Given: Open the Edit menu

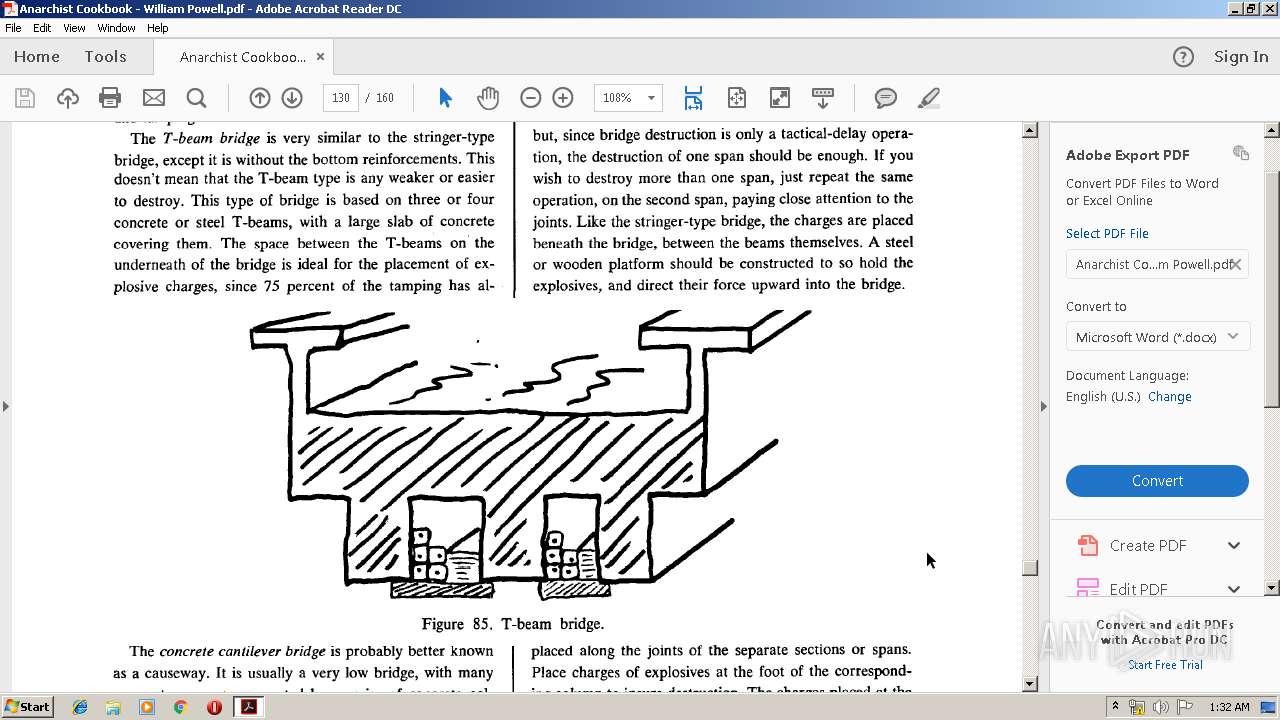Looking at the screenshot, I should pyautogui.click(x=42, y=28).
